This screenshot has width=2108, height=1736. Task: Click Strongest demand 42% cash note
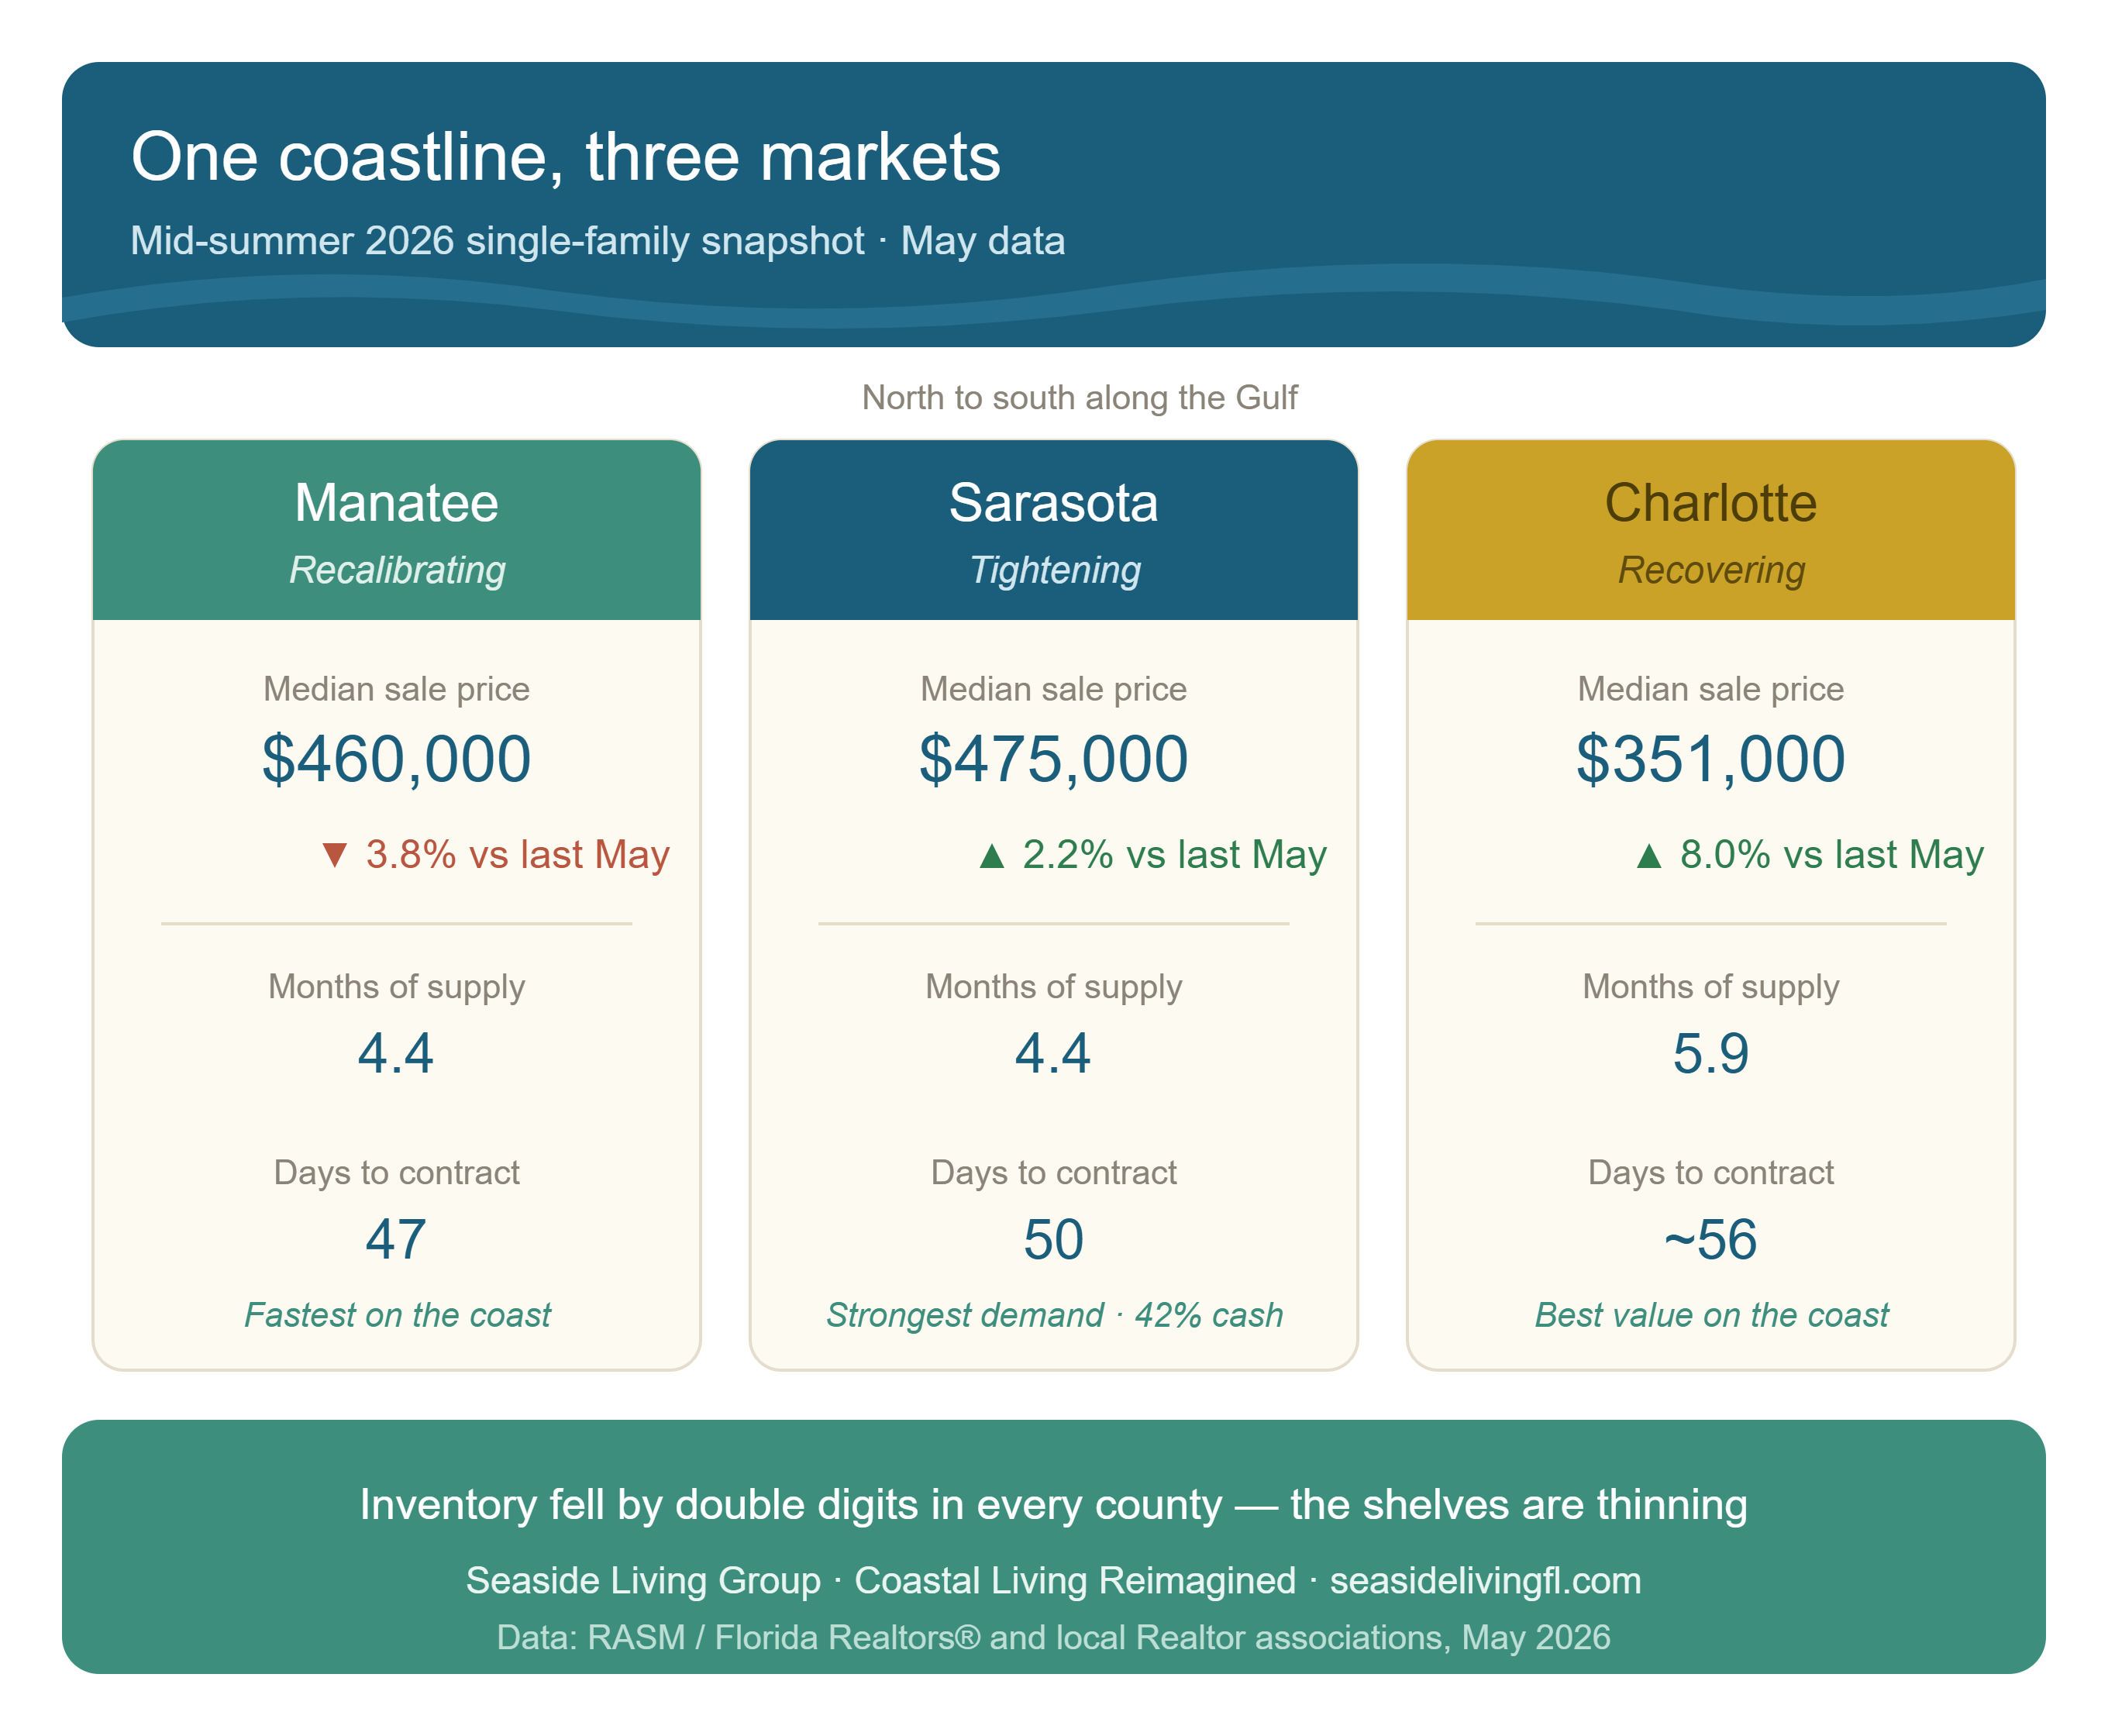tap(1054, 1315)
